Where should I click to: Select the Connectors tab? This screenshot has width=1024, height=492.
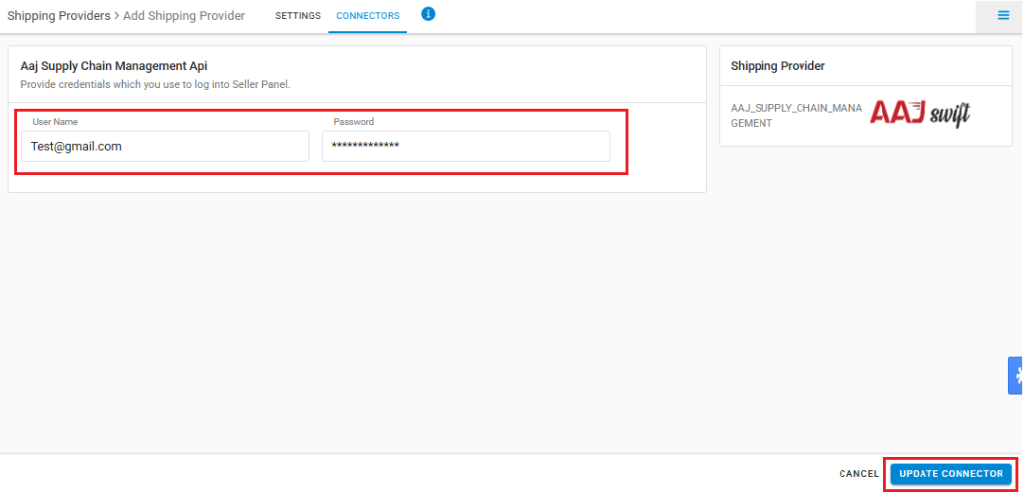click(x=367, y=16)
